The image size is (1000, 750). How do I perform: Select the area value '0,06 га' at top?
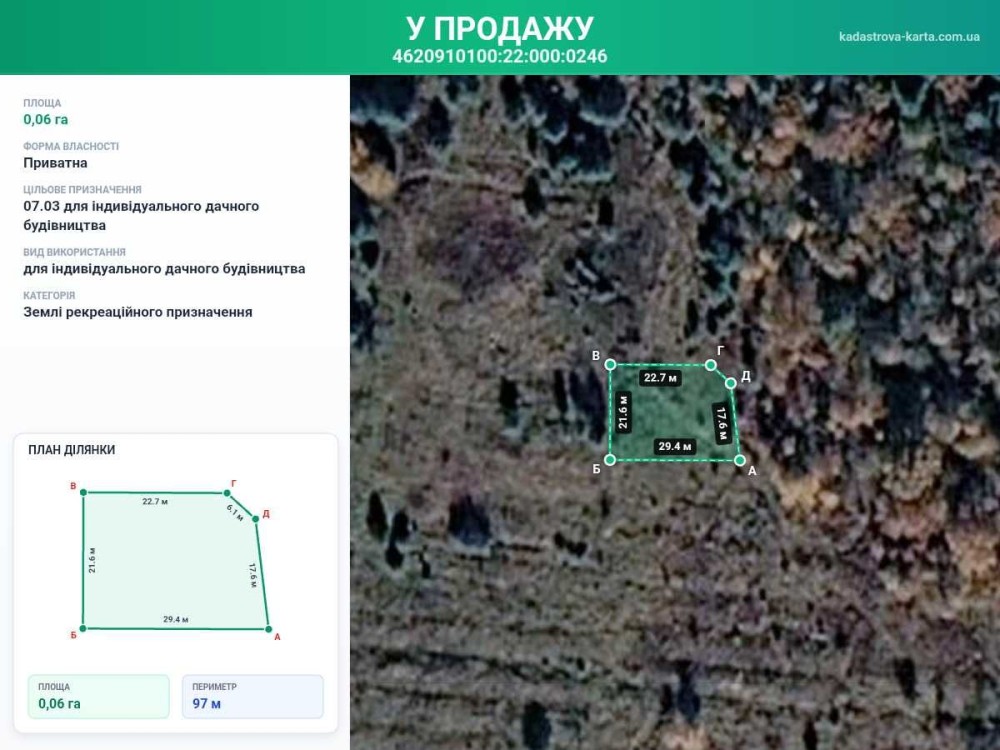click(x=46, y=119)
